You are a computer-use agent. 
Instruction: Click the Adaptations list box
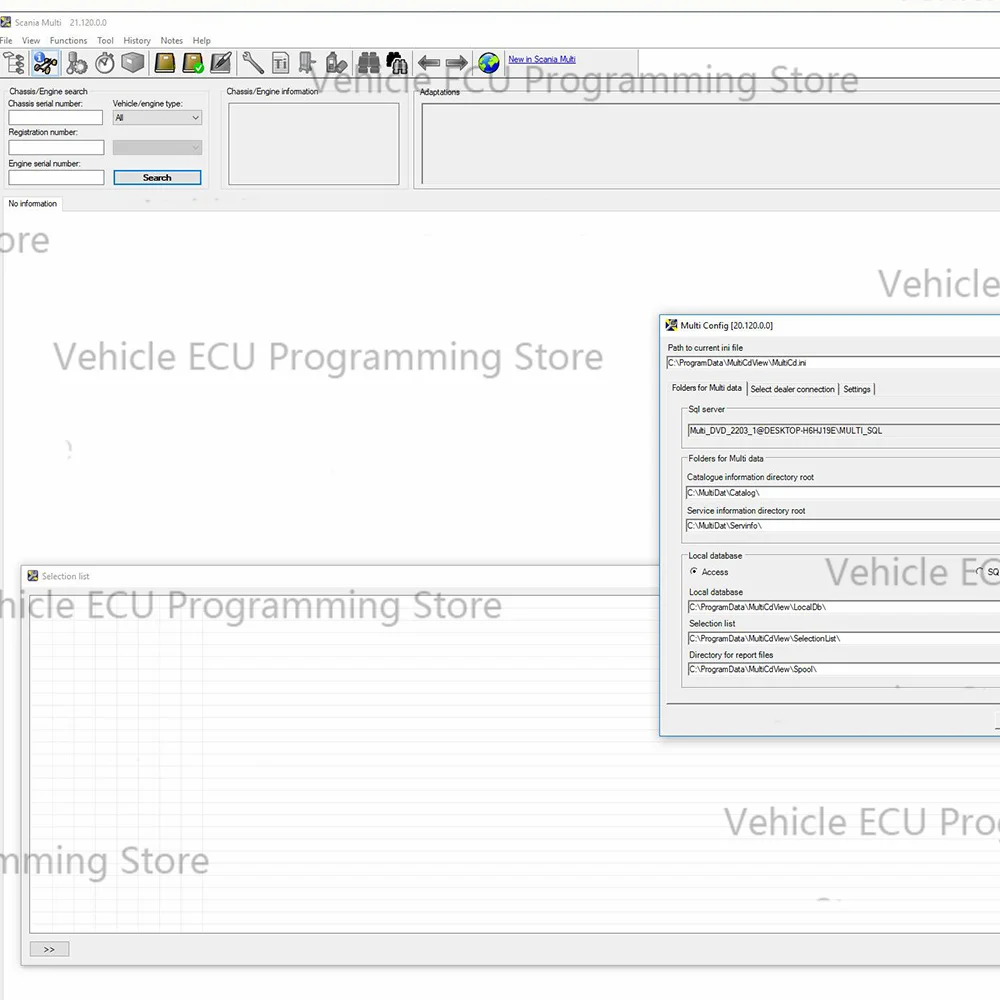pos(710,144)
